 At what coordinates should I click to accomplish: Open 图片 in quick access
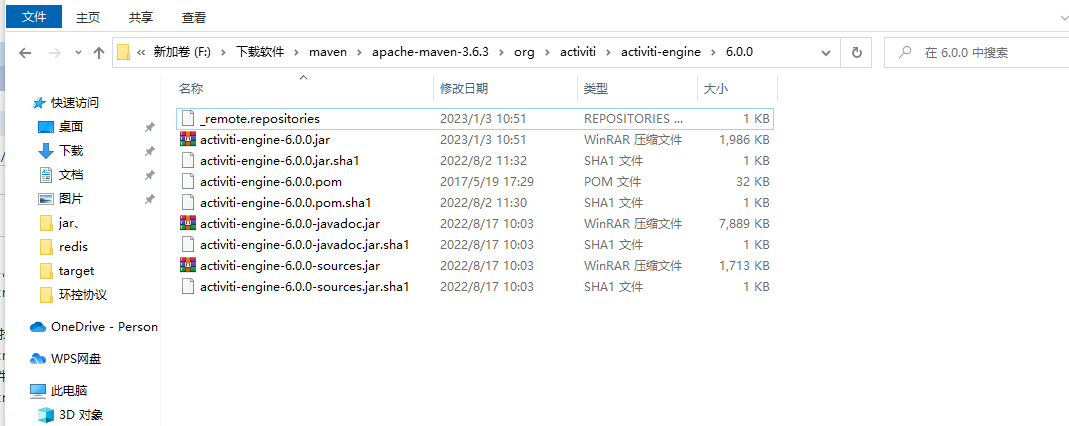[71, 199]
